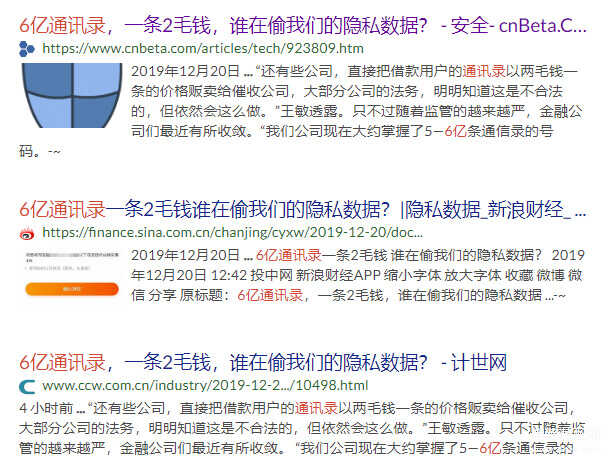611x463 pixels.
Task: Click the red 6亿 highlight in the cnBeta snippet
Action: (x=456, y=131)
